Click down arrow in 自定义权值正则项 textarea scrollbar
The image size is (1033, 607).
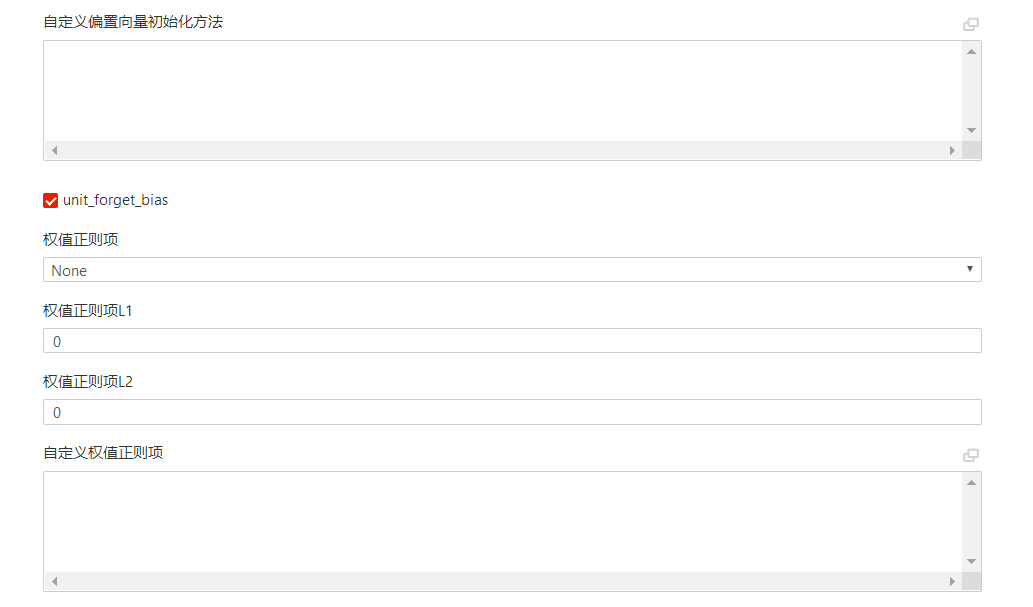click(971, 562)
